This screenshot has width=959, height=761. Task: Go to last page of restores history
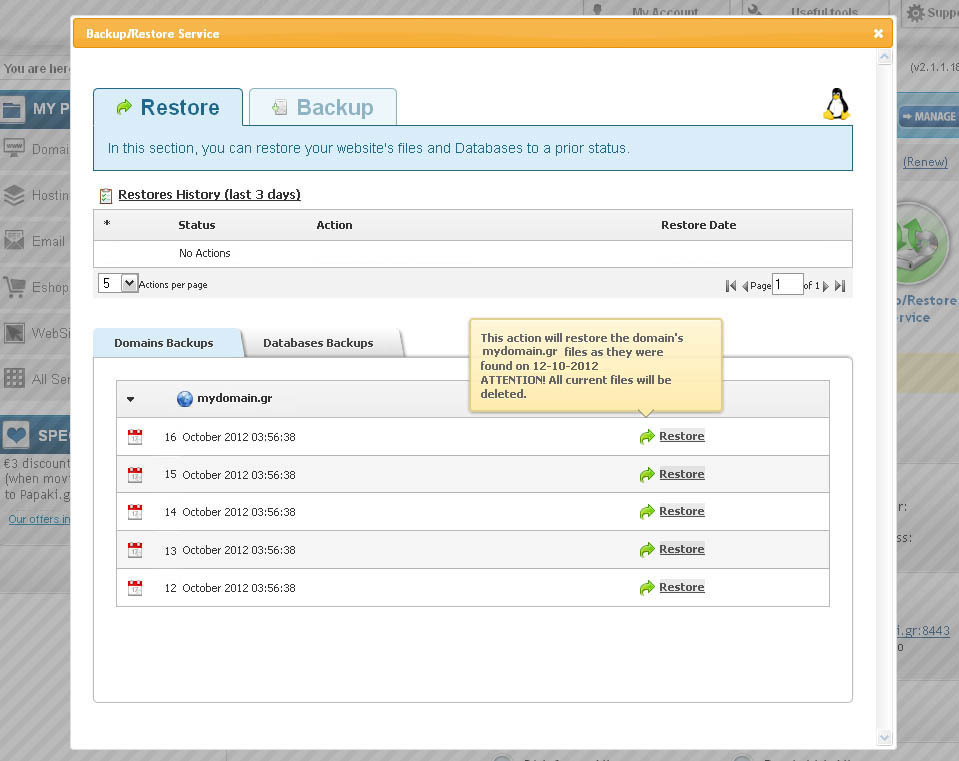(x=840, y=286)
